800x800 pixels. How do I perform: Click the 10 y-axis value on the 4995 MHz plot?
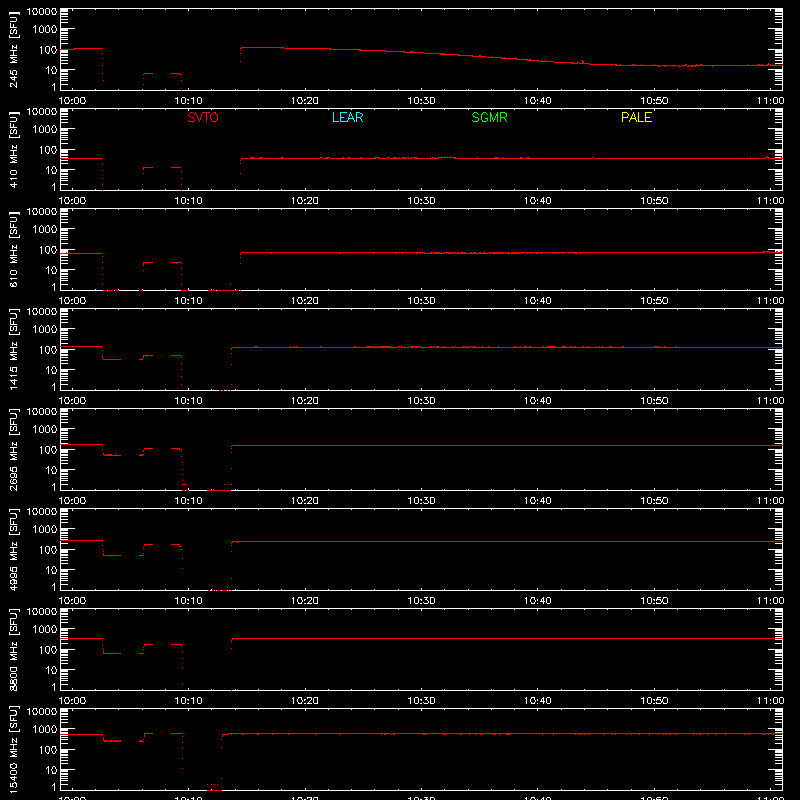coord(51,570)
